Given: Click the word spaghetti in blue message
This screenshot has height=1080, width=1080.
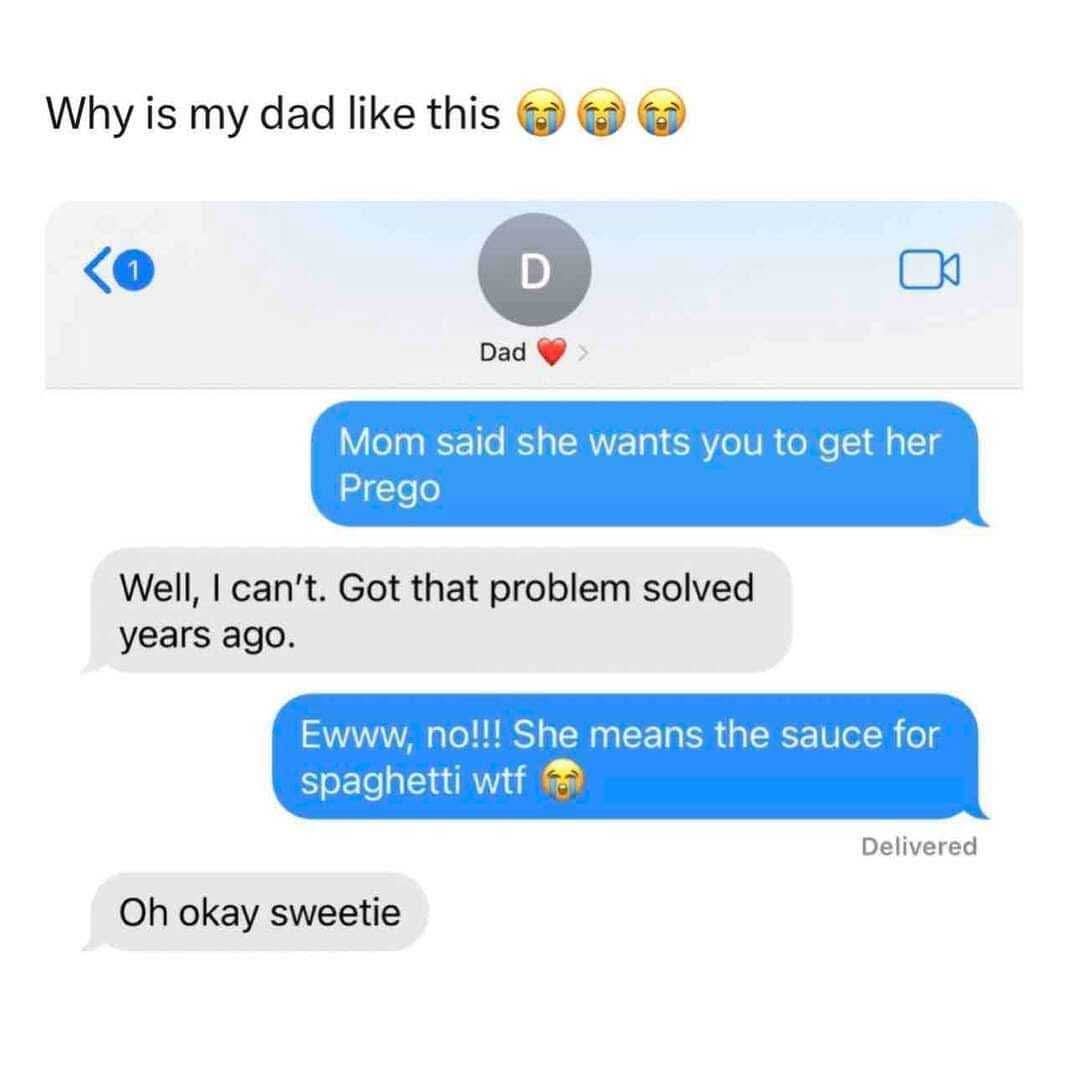Looking at the screenshot, I should (x=380, y=782).
